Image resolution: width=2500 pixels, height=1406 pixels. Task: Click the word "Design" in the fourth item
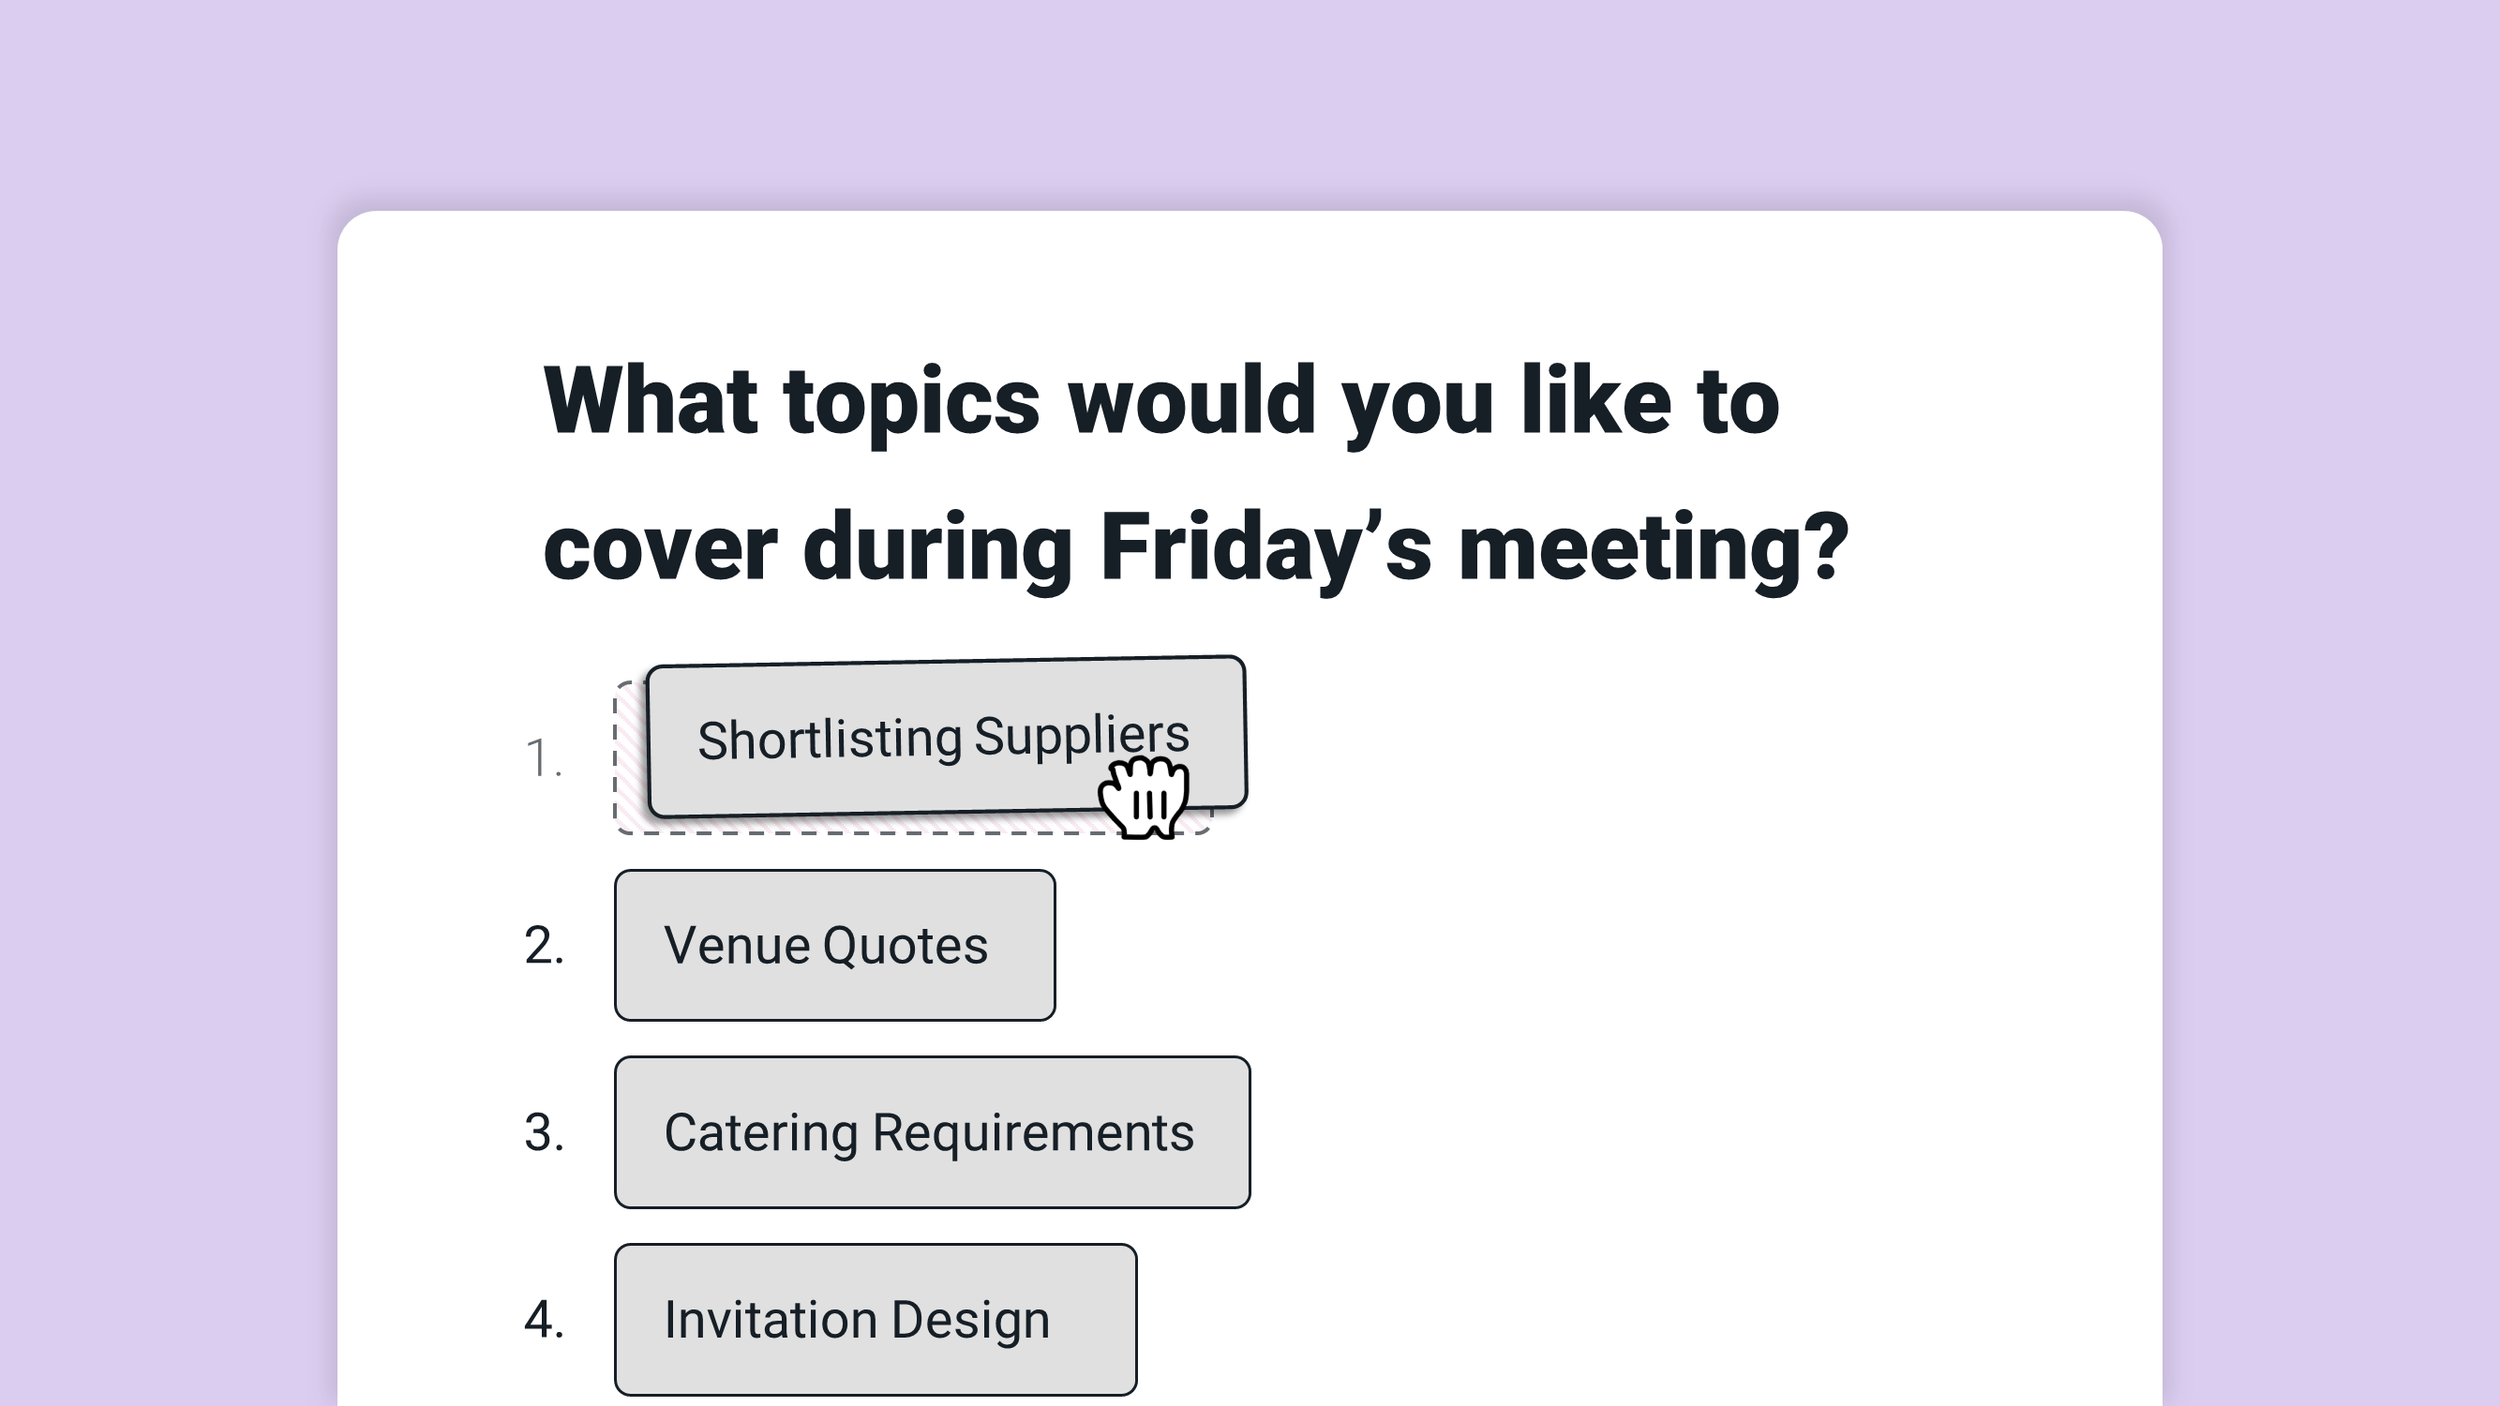[970, 1320]
